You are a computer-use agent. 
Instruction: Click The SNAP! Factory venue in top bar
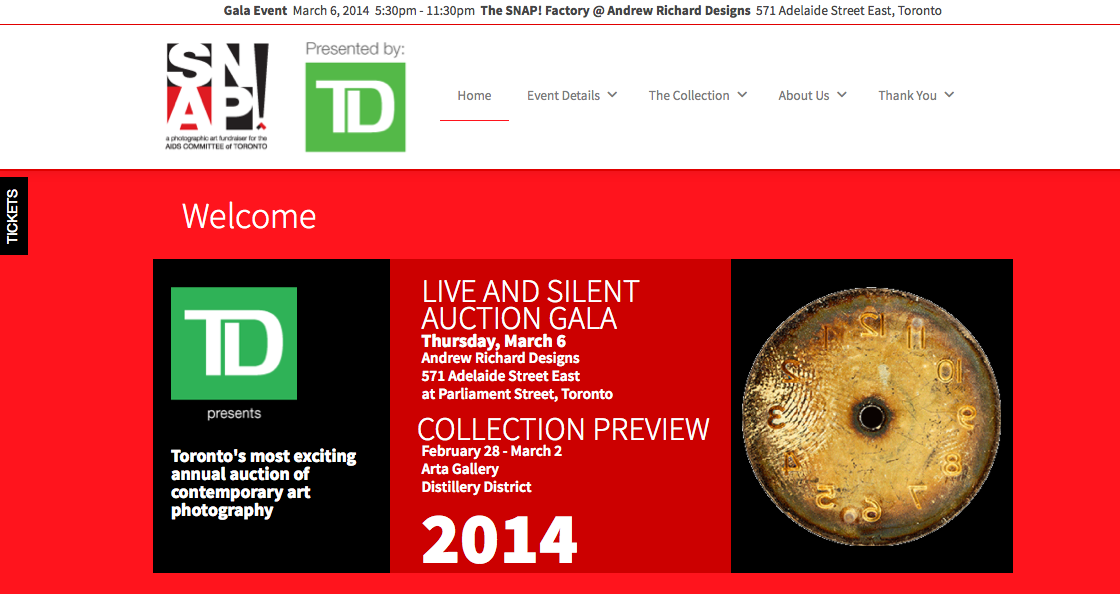[615, 11]
